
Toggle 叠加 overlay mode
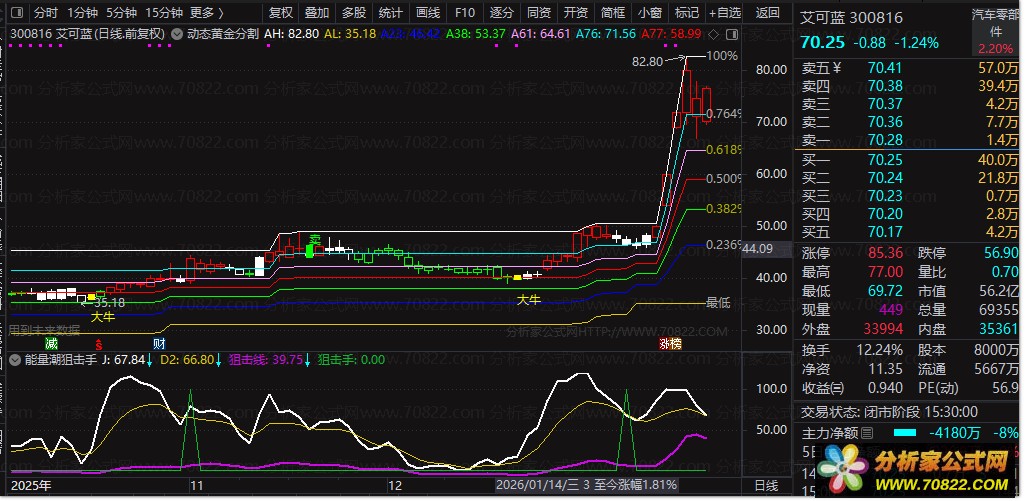pyautogui.click(x=317, y=13)
